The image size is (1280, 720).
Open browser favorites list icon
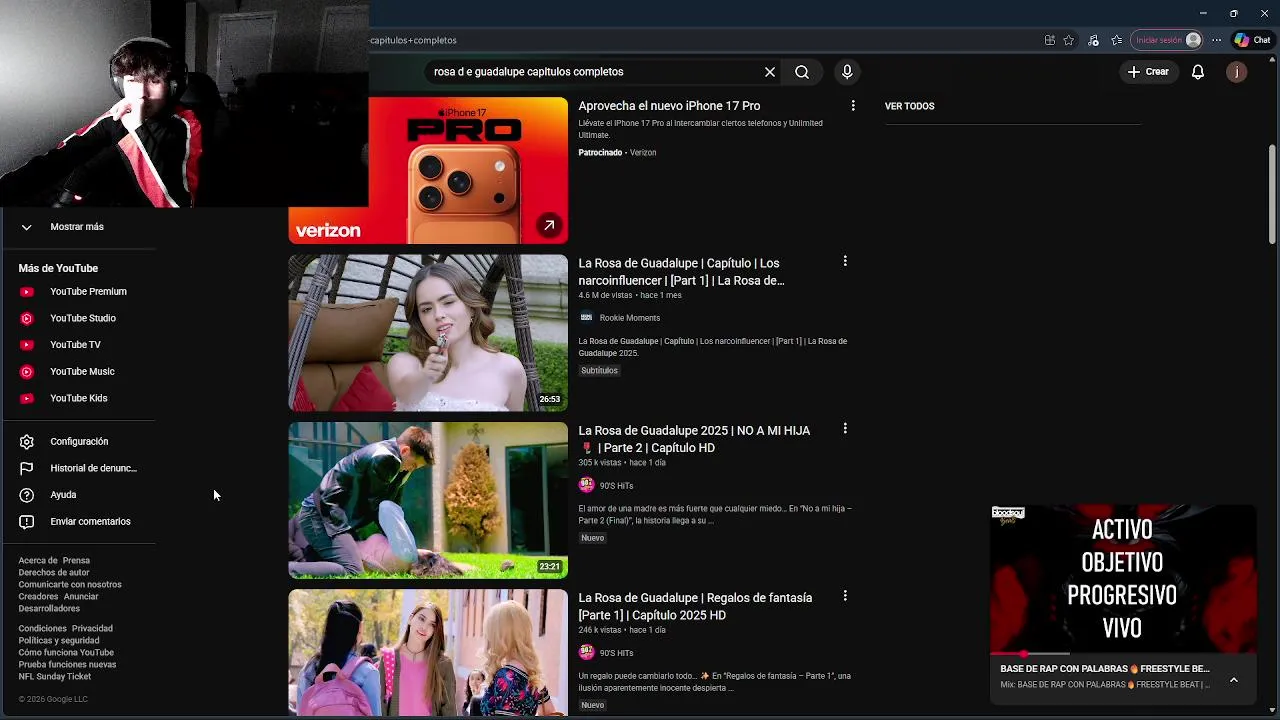pos(1117,40)
